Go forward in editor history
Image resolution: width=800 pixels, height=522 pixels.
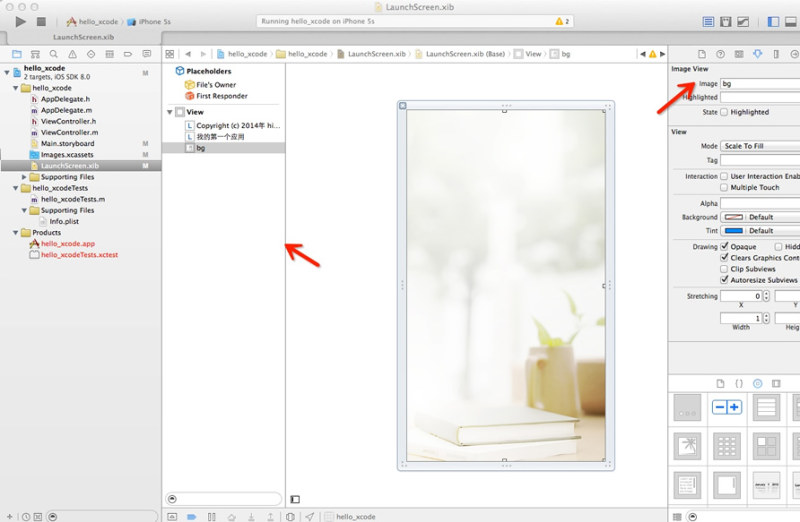click(203, 54)
